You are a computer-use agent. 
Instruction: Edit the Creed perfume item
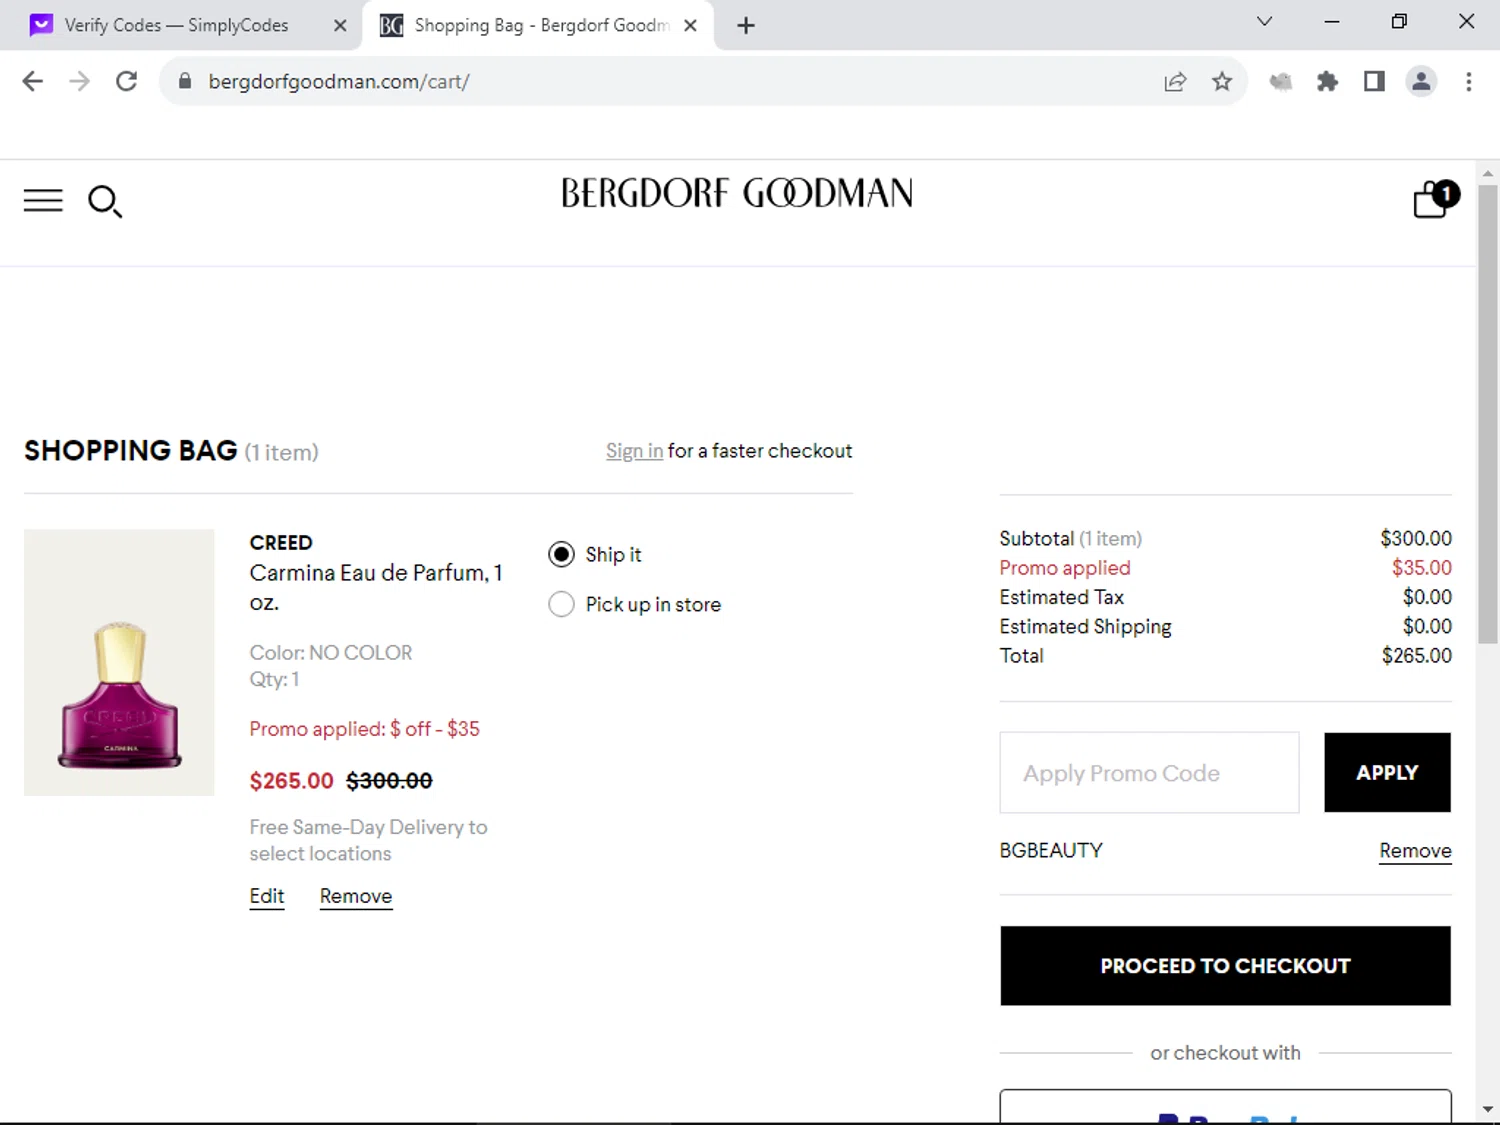[267, 896]
